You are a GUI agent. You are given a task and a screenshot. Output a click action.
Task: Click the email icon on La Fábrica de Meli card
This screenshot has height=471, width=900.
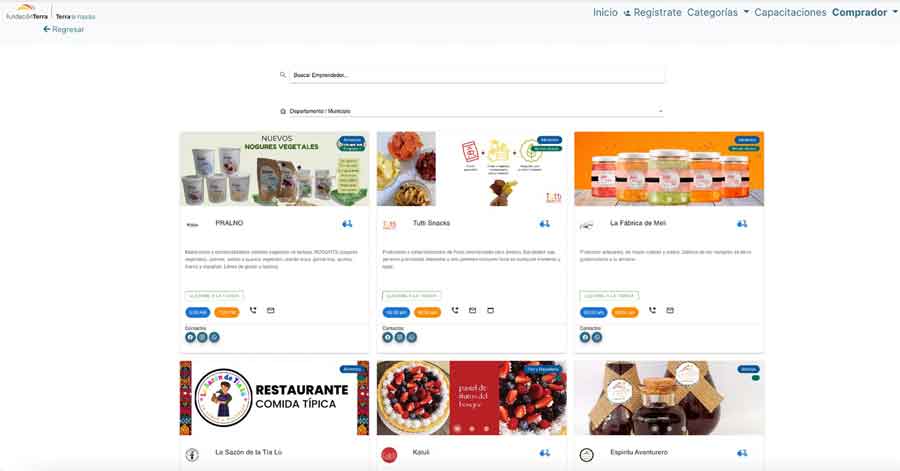point(670,310)
